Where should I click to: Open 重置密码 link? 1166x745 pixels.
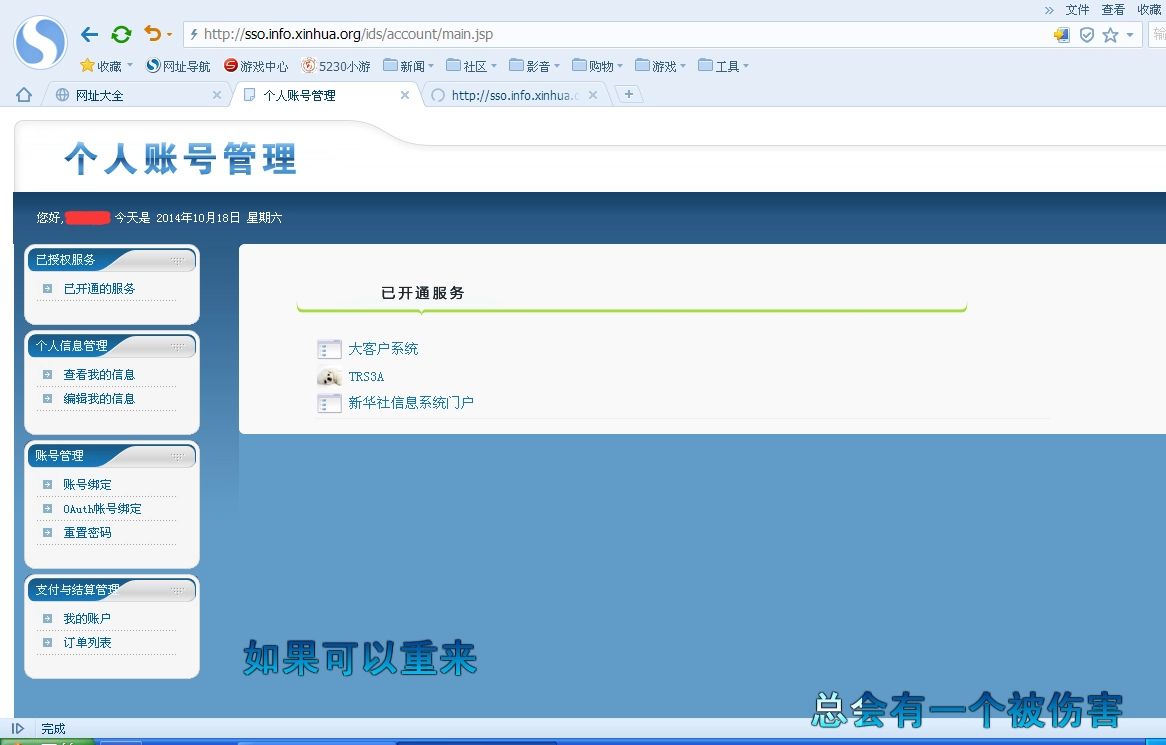pyautogui.click(x=87, y=532)
